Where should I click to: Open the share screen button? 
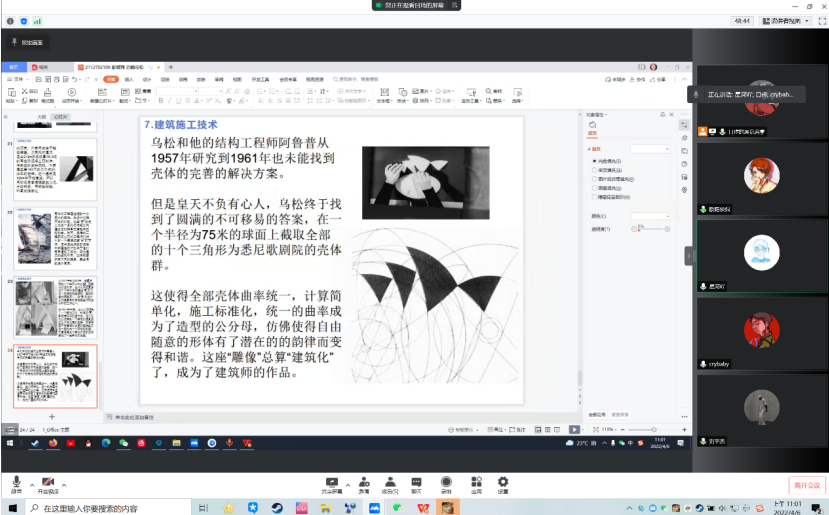(x=331, y=485)
